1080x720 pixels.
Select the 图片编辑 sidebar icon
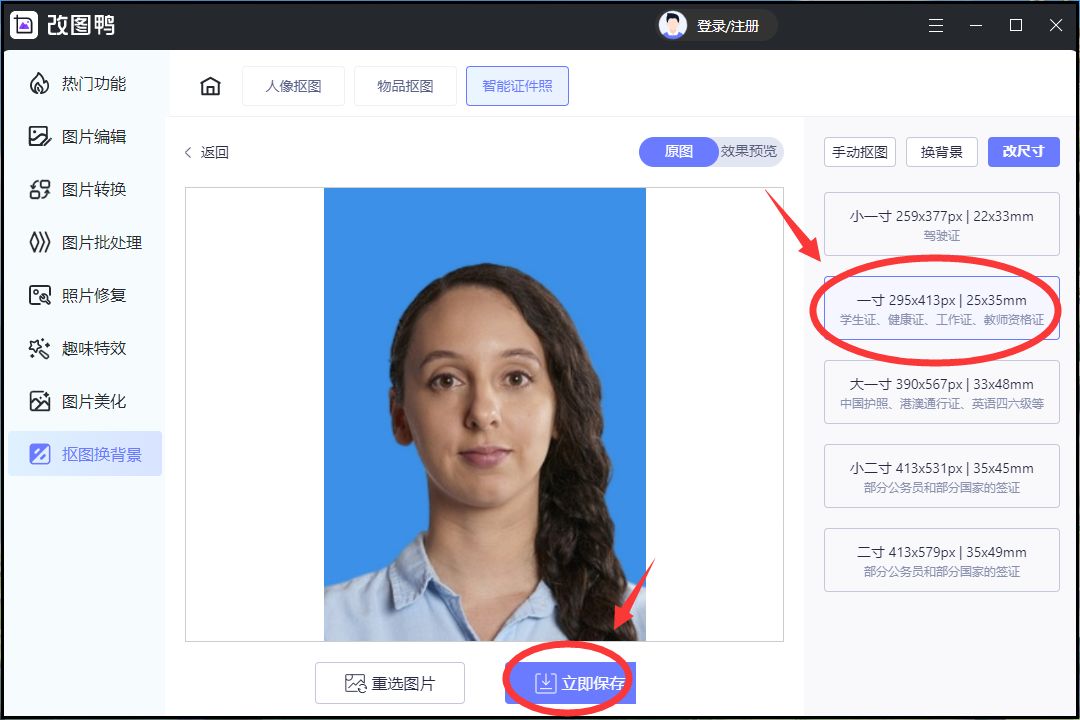coord(85,137)
